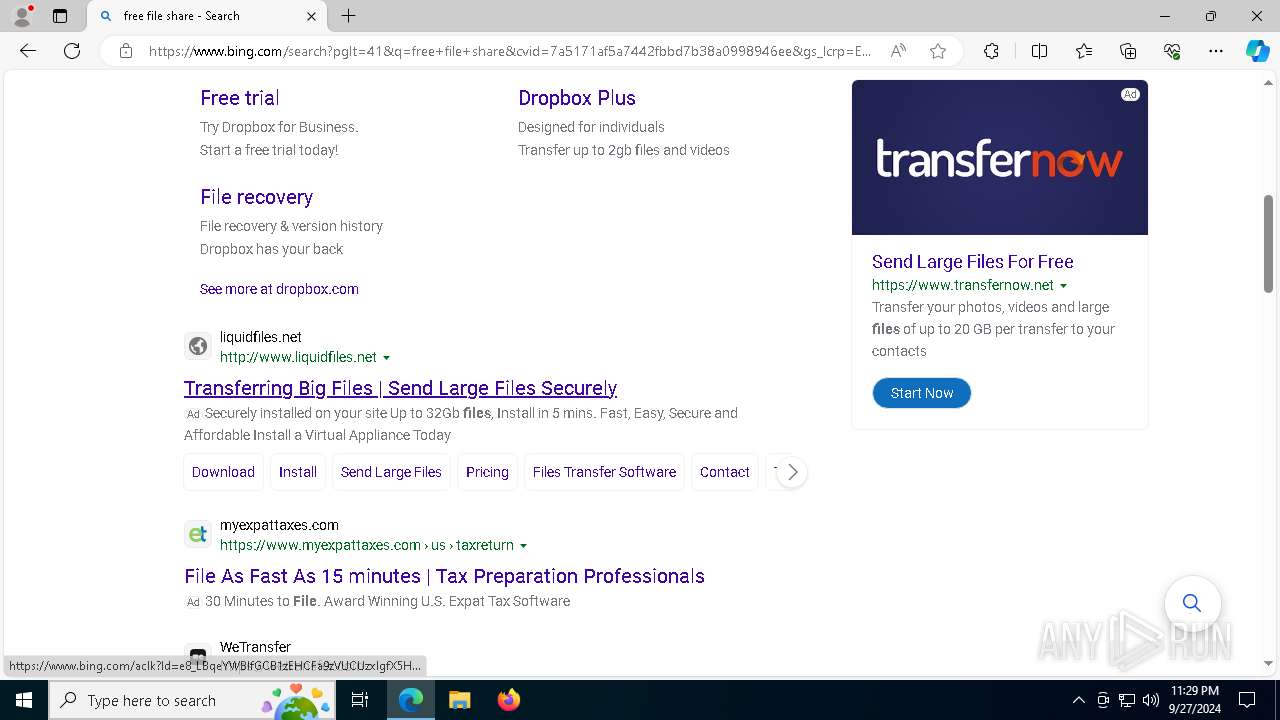Click the myexpattaxes.com site name
This screenshot has height=720, width=1280.
click(279, 525)
